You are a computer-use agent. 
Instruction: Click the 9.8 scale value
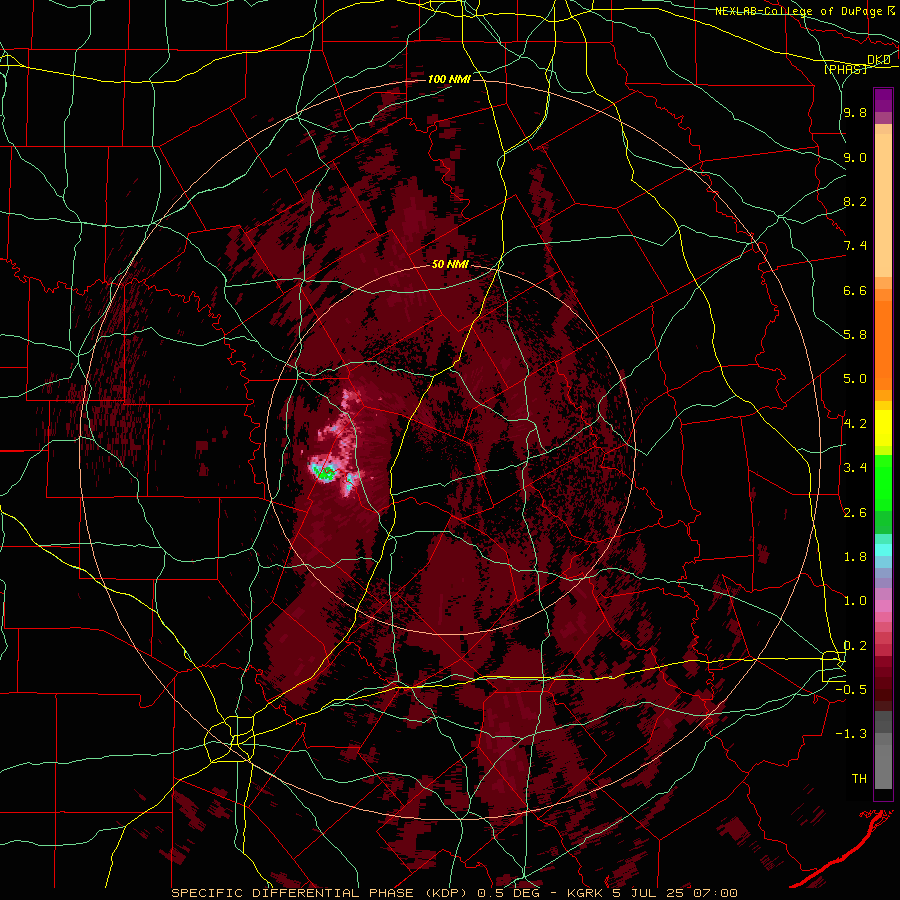click(x=855, y=113)
